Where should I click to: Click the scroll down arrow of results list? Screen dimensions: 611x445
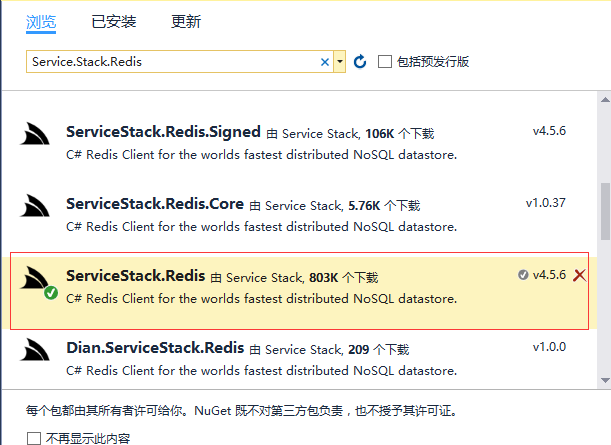[605, 380]
